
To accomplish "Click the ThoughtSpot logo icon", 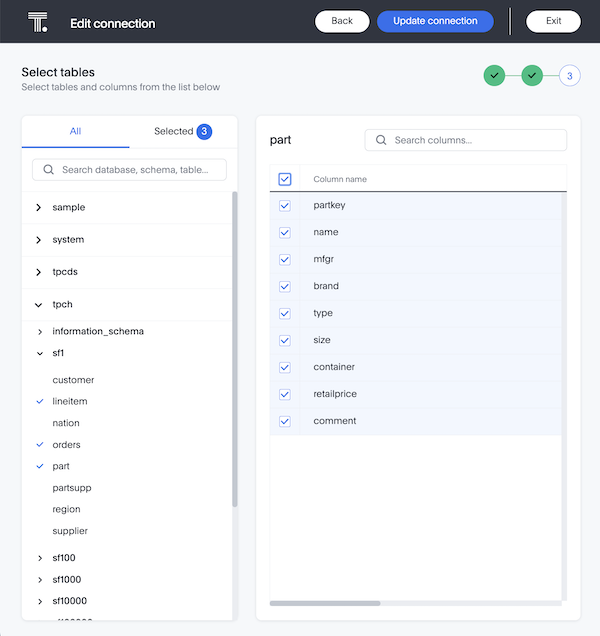I will pos(38,22).
